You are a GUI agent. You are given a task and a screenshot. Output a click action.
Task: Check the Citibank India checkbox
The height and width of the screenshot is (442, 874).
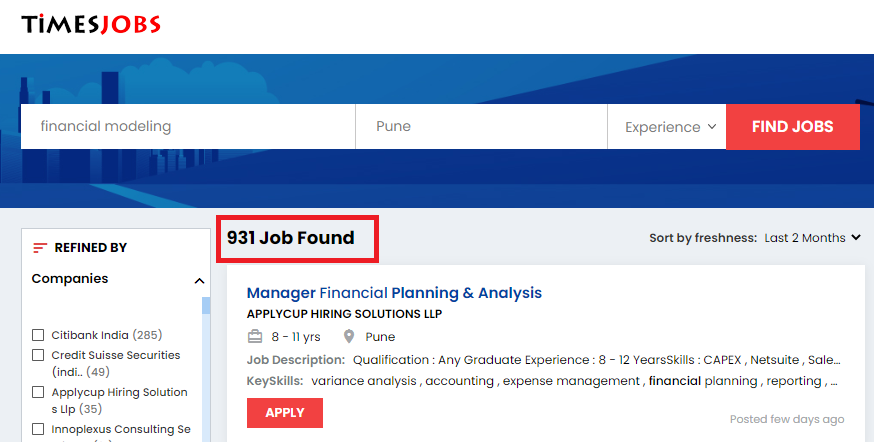click(39, 335)
